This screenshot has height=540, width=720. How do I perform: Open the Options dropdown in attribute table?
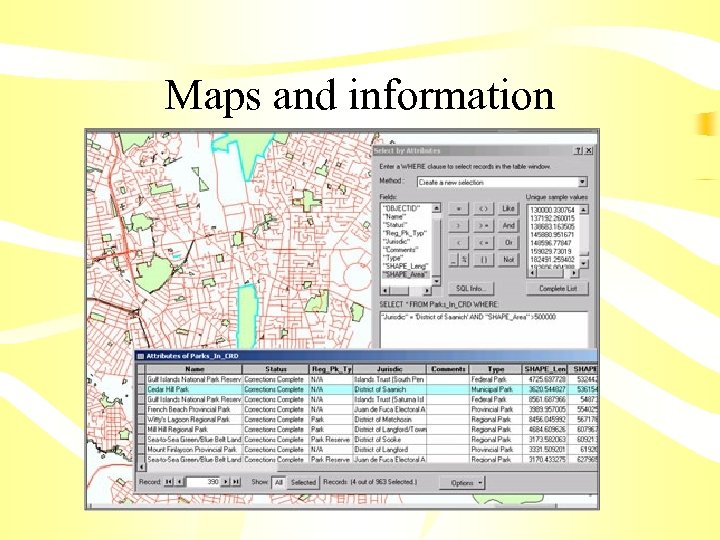click(462, 483)
